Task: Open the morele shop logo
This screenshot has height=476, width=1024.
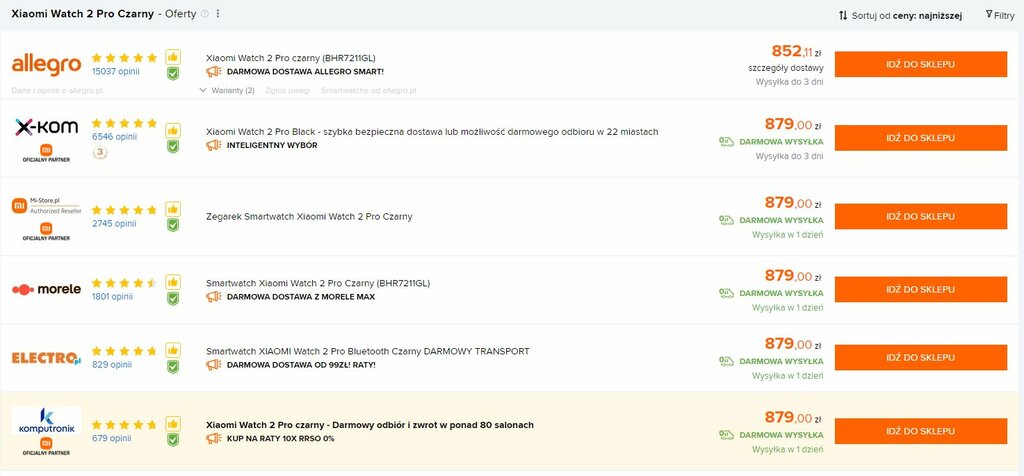Action: [46, 289]
